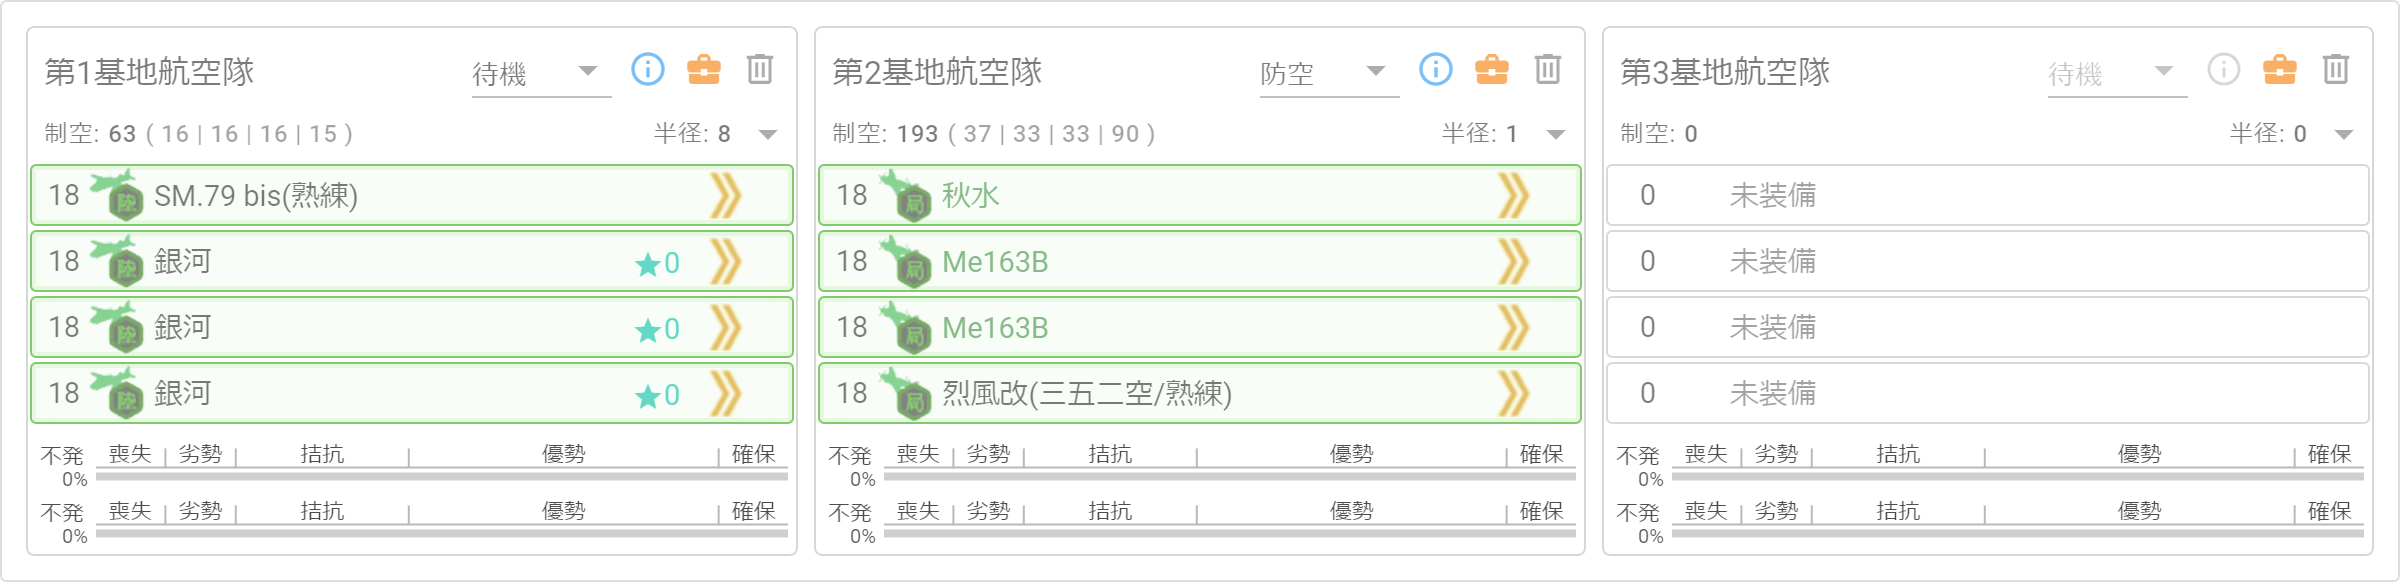Click proficiency chevrons on 秋水 row
The height and width of the screenshot is (582, 2400).
tap(1514, 195)
